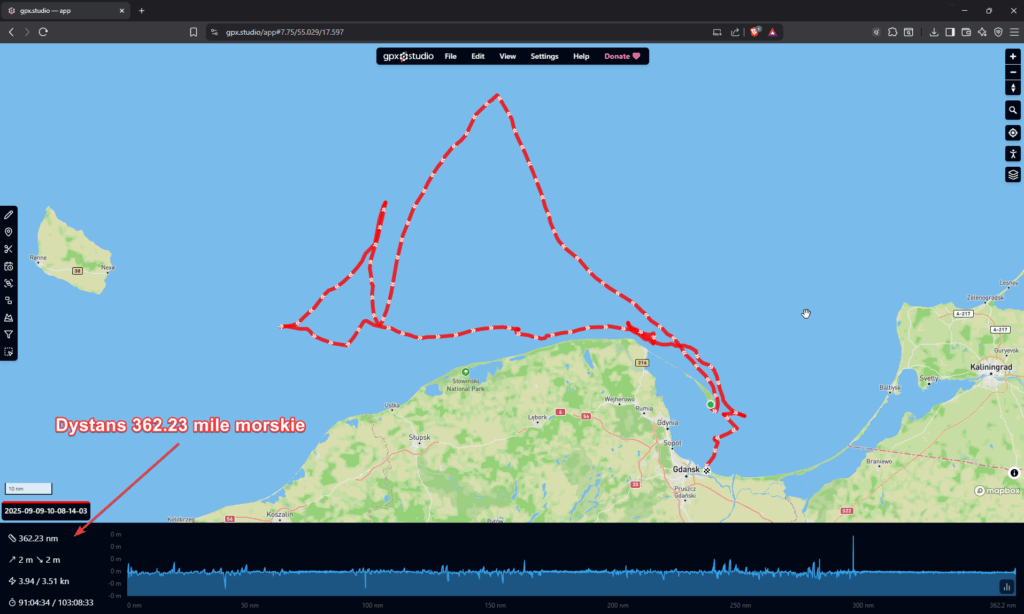
Task: Click the zoom in plus button
Action: pos(1013,57)
